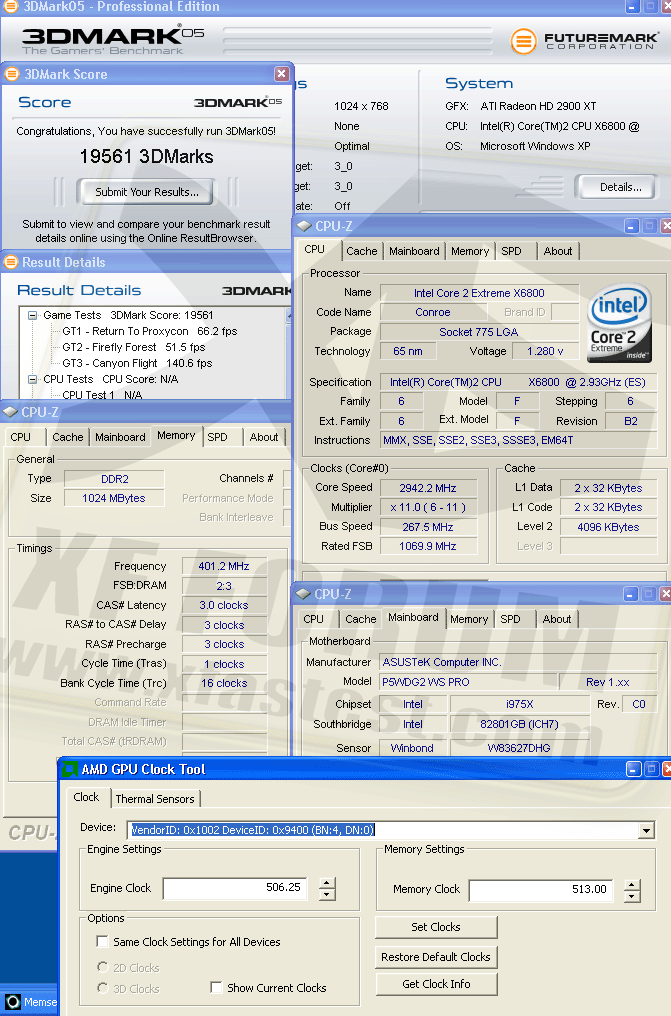This screenshot has height=1016, width=671.
Task: Click the CPU-Z icon in memory window title
Action: click(10, 412)
